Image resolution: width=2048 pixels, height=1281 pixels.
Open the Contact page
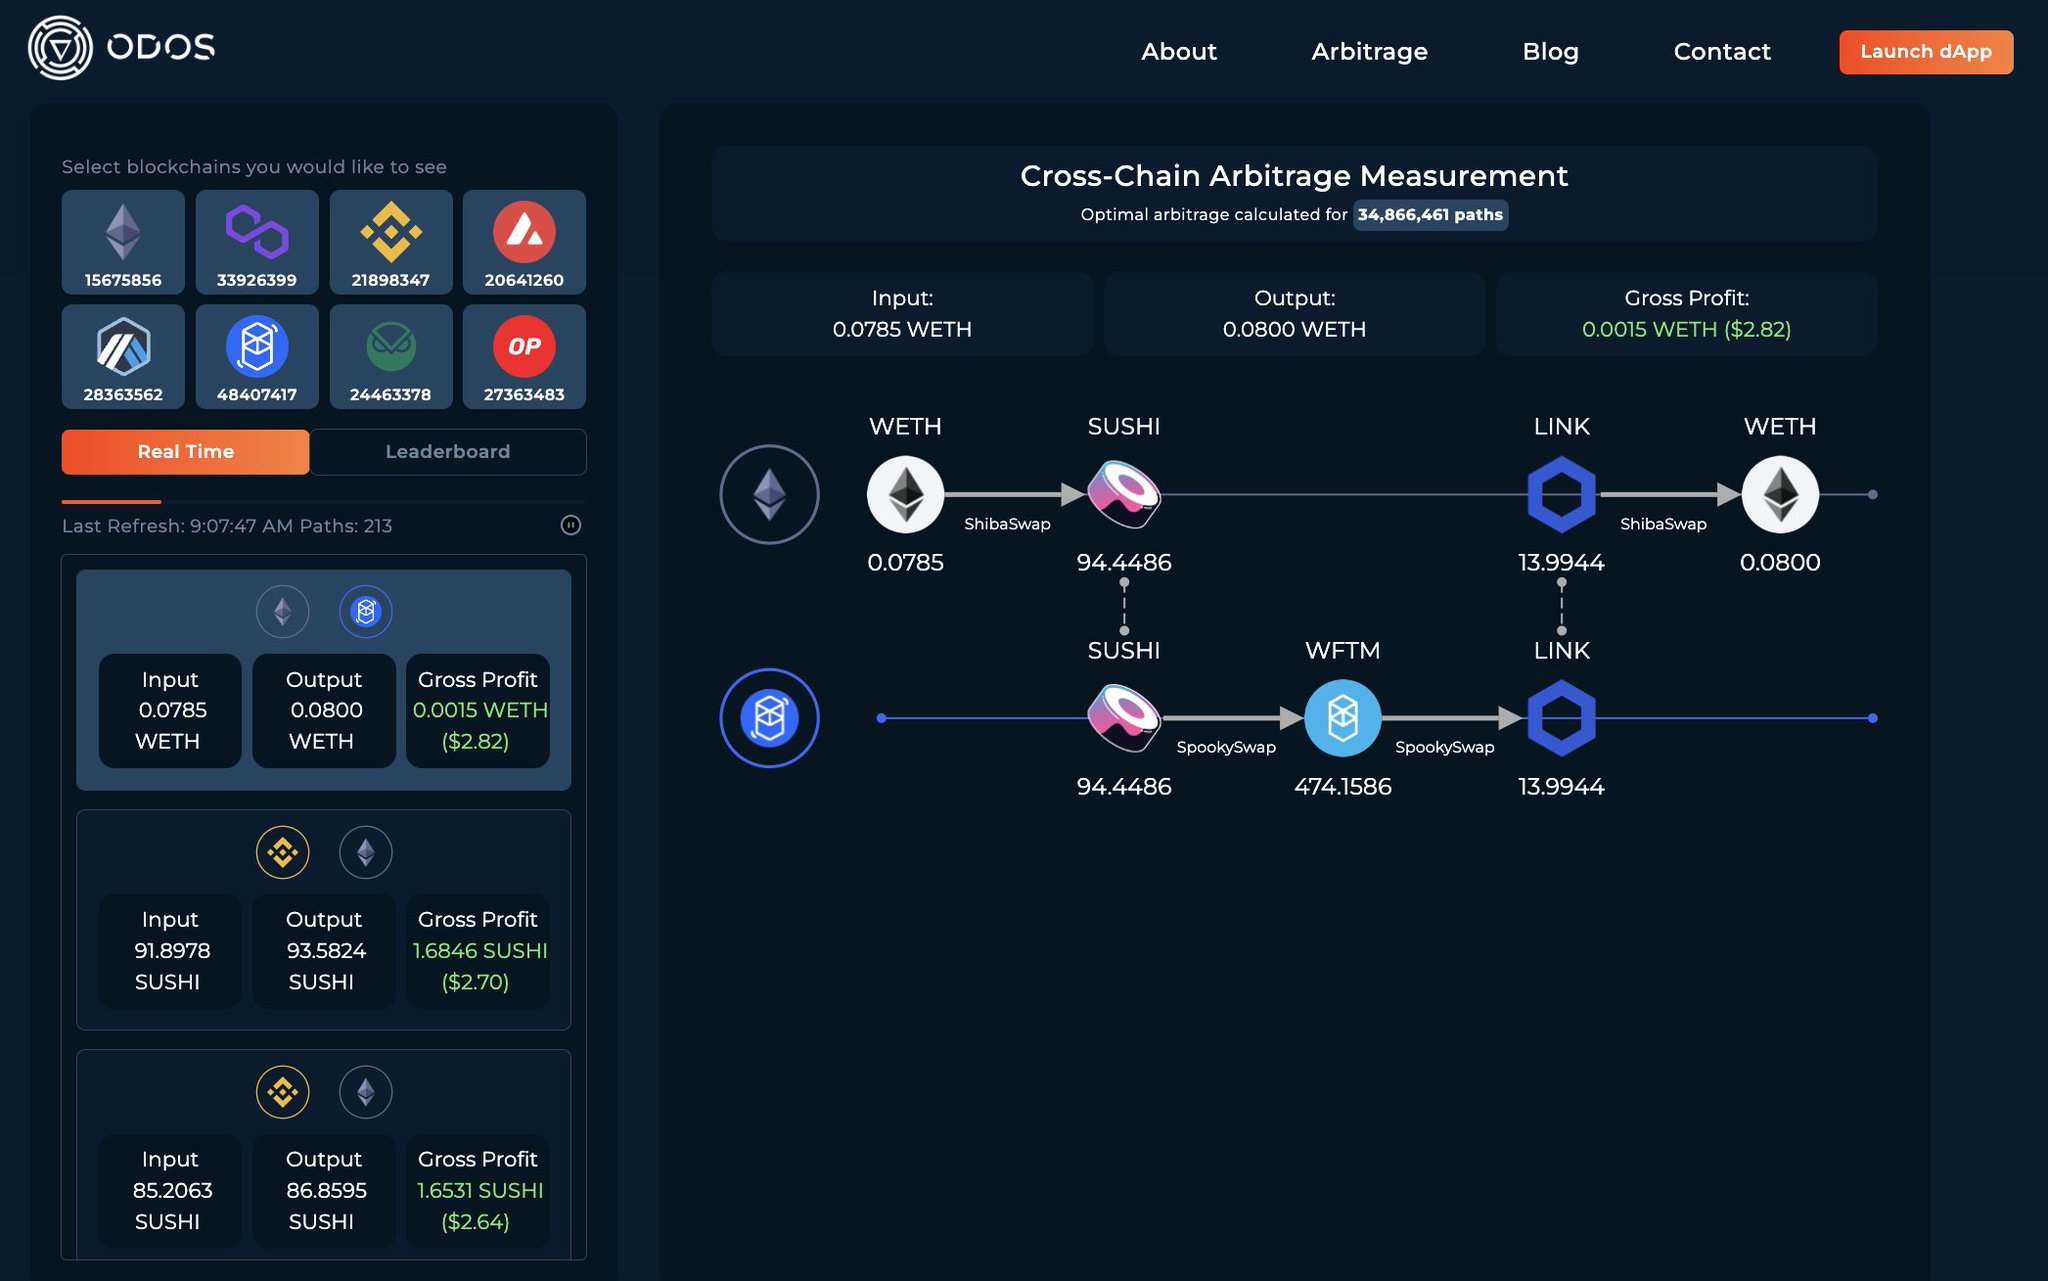(1722, 51)
